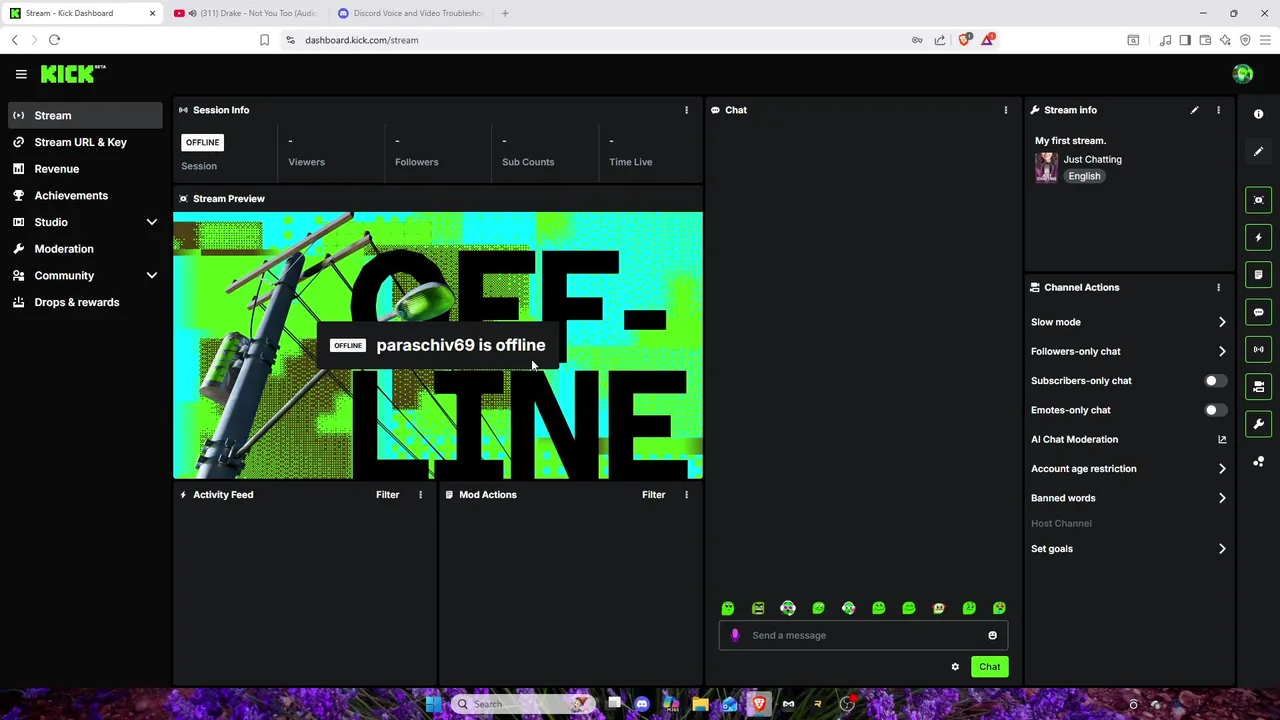Open chat settings gear icon

[955, 667]
